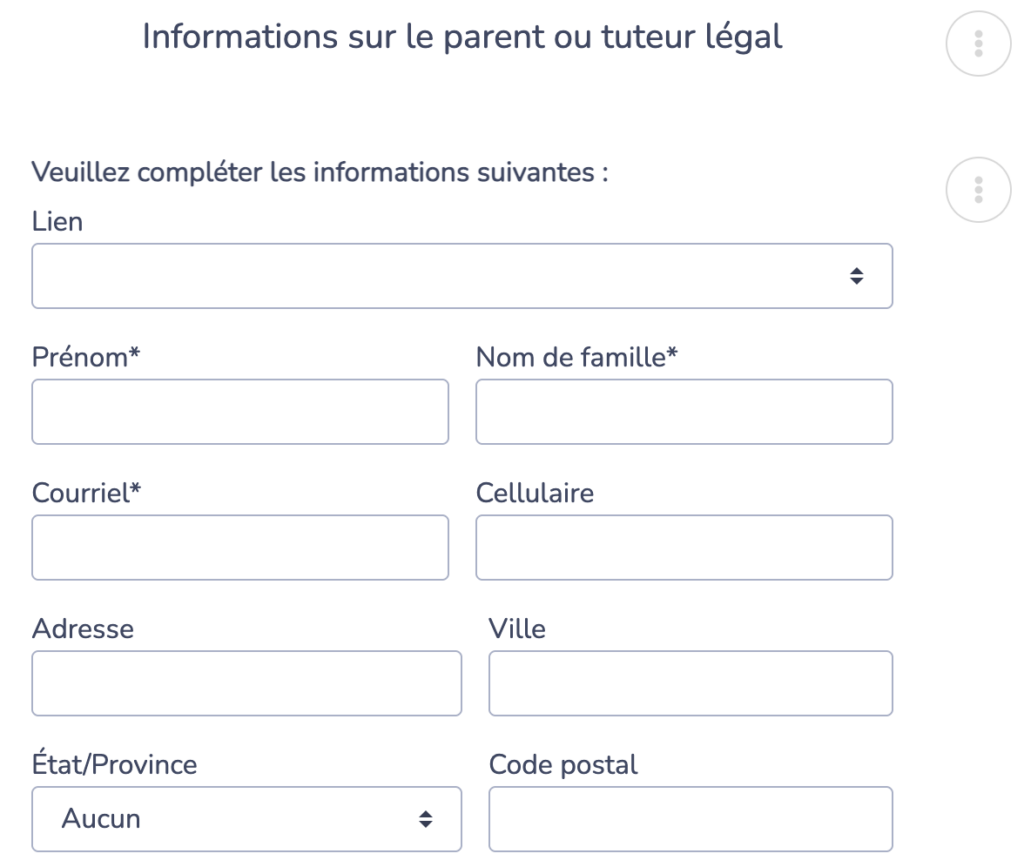Viewport: 1024px width, 867px height.
Task: Select the Courriel input field
Action: pos(240,547)
